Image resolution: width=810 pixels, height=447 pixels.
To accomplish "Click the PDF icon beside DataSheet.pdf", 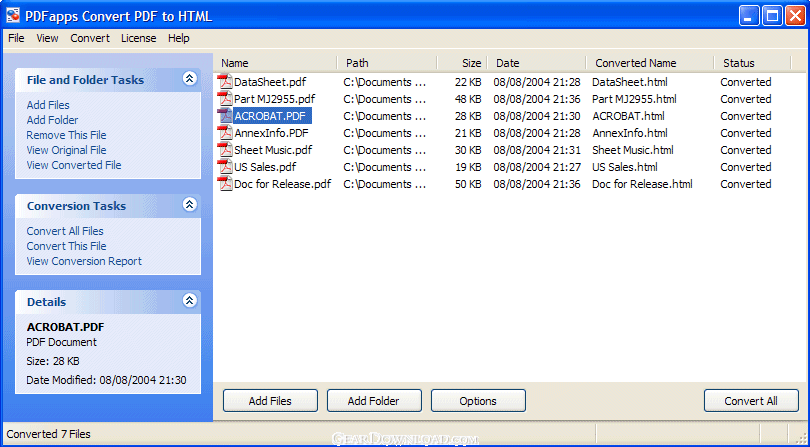I will (225, 82).
